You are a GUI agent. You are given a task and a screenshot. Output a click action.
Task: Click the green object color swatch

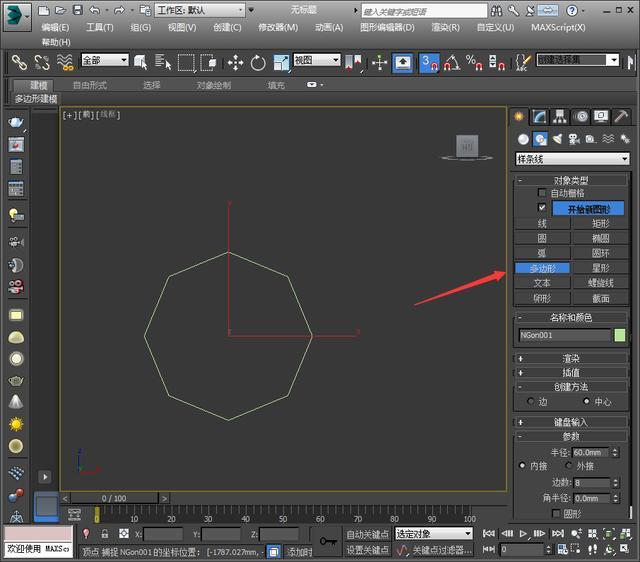[x=620, y=336]
